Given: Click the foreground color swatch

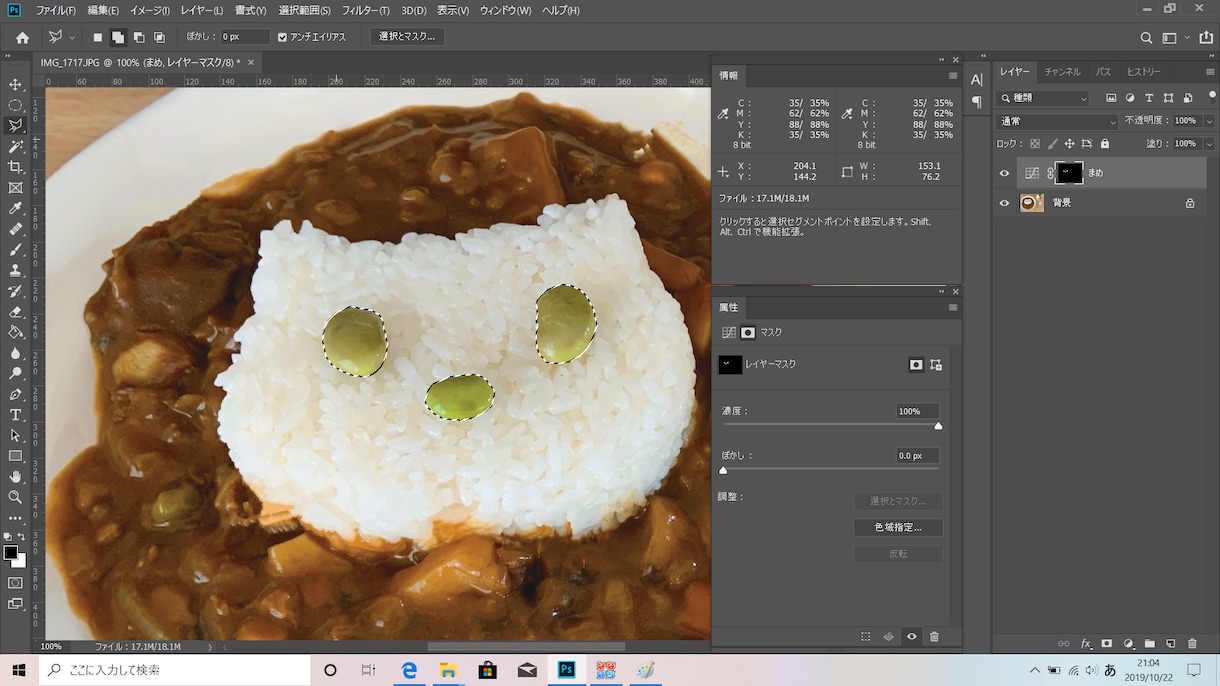Looking at the screenshot, I should pyautogui.click(x=10, y=552).
